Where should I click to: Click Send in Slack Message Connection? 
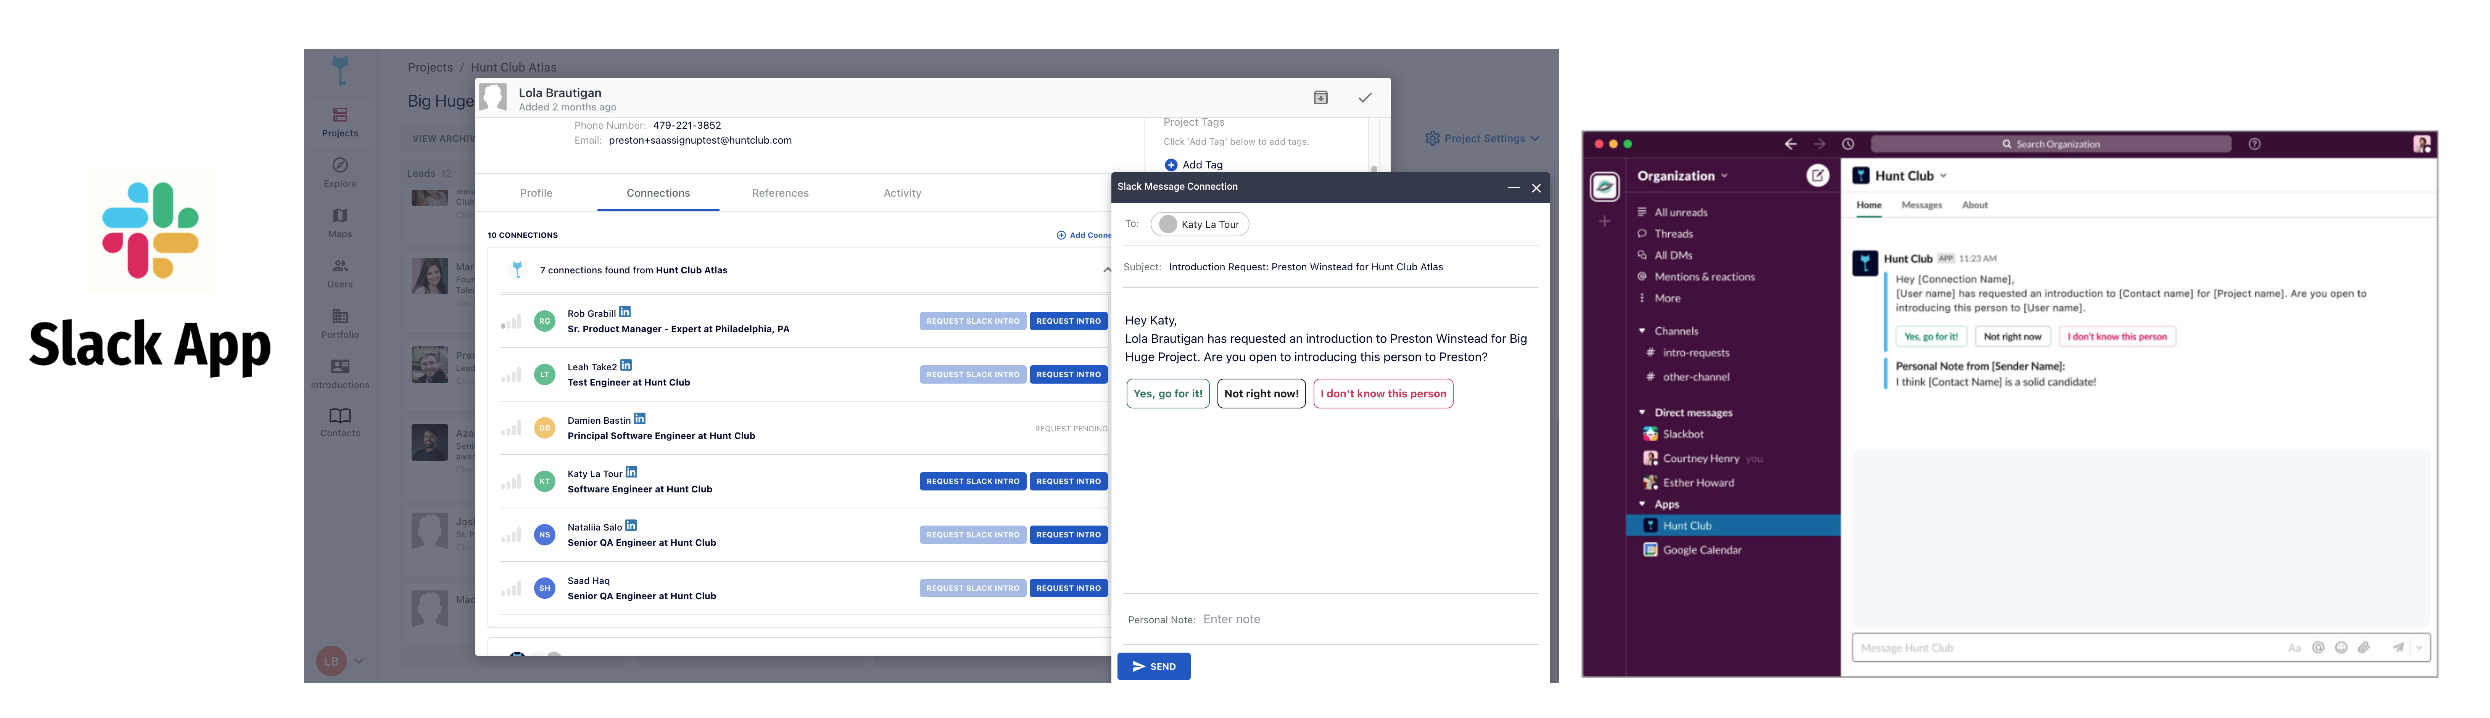click(x=1154, y=666)
